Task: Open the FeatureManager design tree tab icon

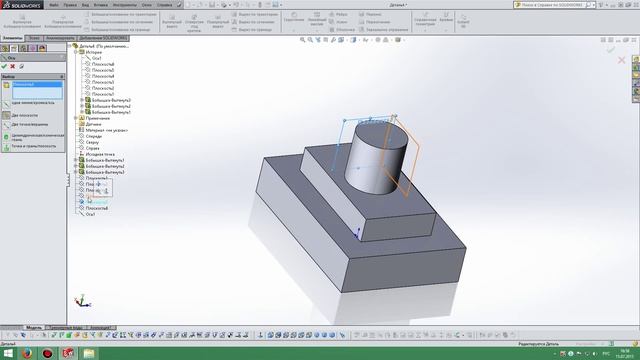Action: (x=5, y=48)
